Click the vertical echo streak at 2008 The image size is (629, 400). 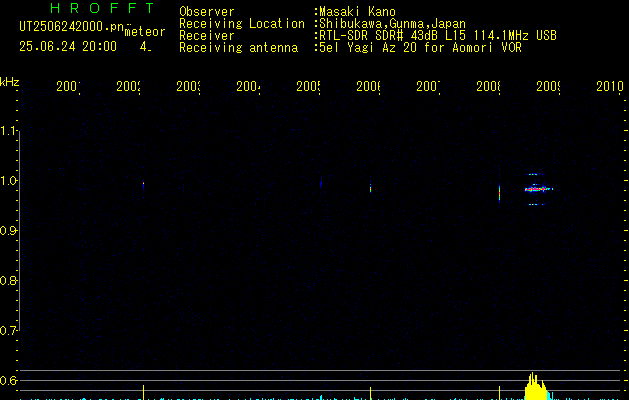pyautogui.click(x=499, y=193)
